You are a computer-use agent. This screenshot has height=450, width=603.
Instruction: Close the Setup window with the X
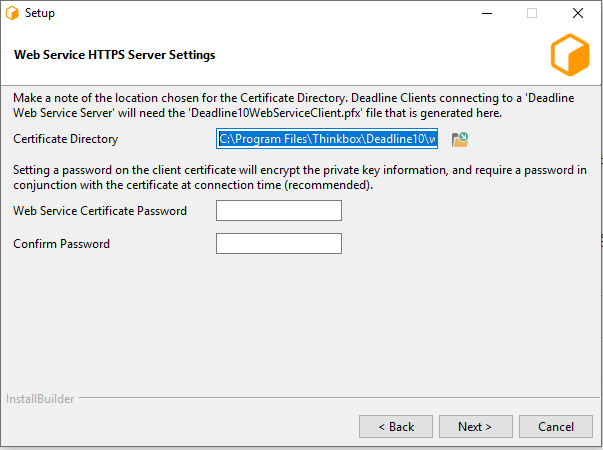coord(578,14)
